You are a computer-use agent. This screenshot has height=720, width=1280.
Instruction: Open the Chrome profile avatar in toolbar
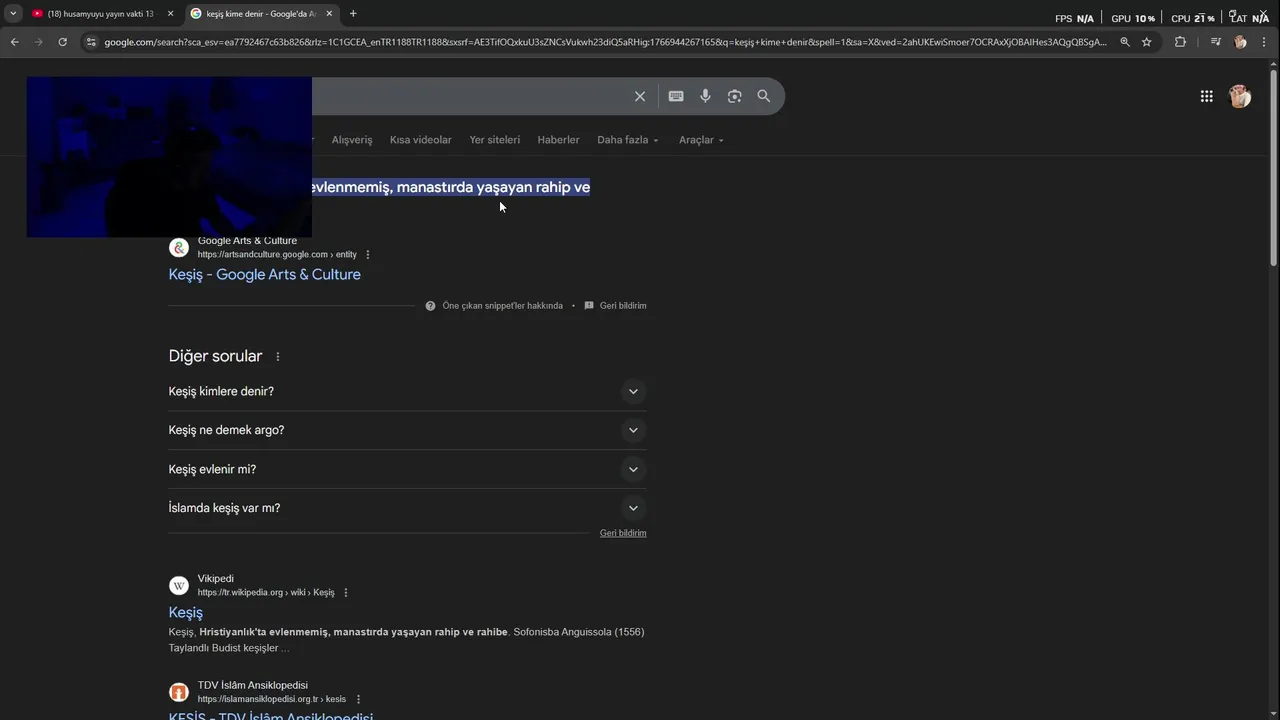click(1241, 42)
